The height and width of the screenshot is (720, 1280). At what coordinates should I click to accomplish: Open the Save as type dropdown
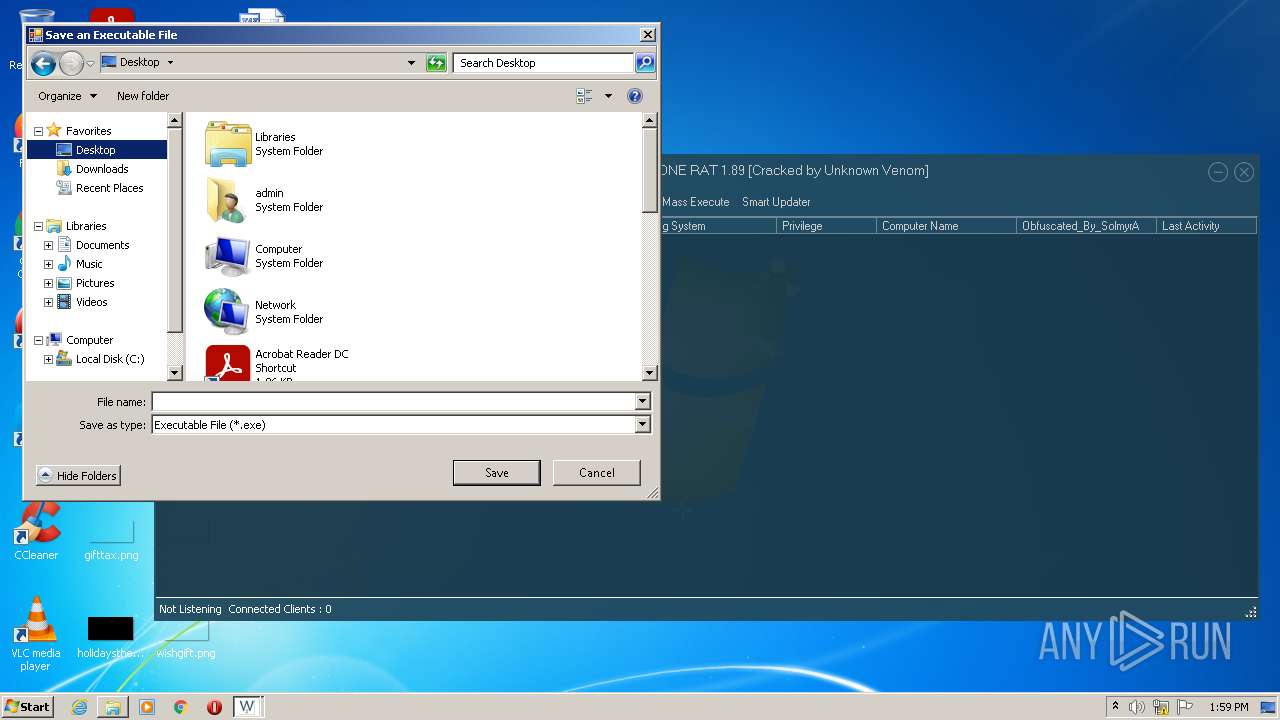tap(642, 425)
